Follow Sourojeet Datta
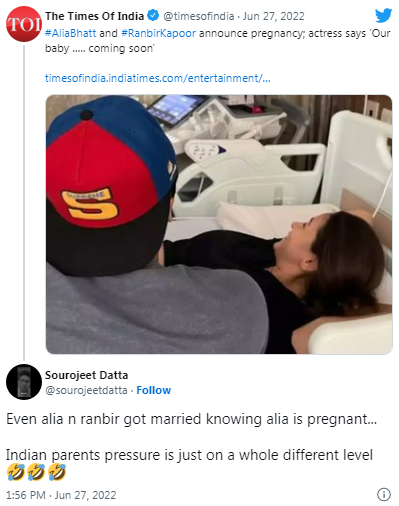This screenshot has width=399, height=506. point(154,390)
